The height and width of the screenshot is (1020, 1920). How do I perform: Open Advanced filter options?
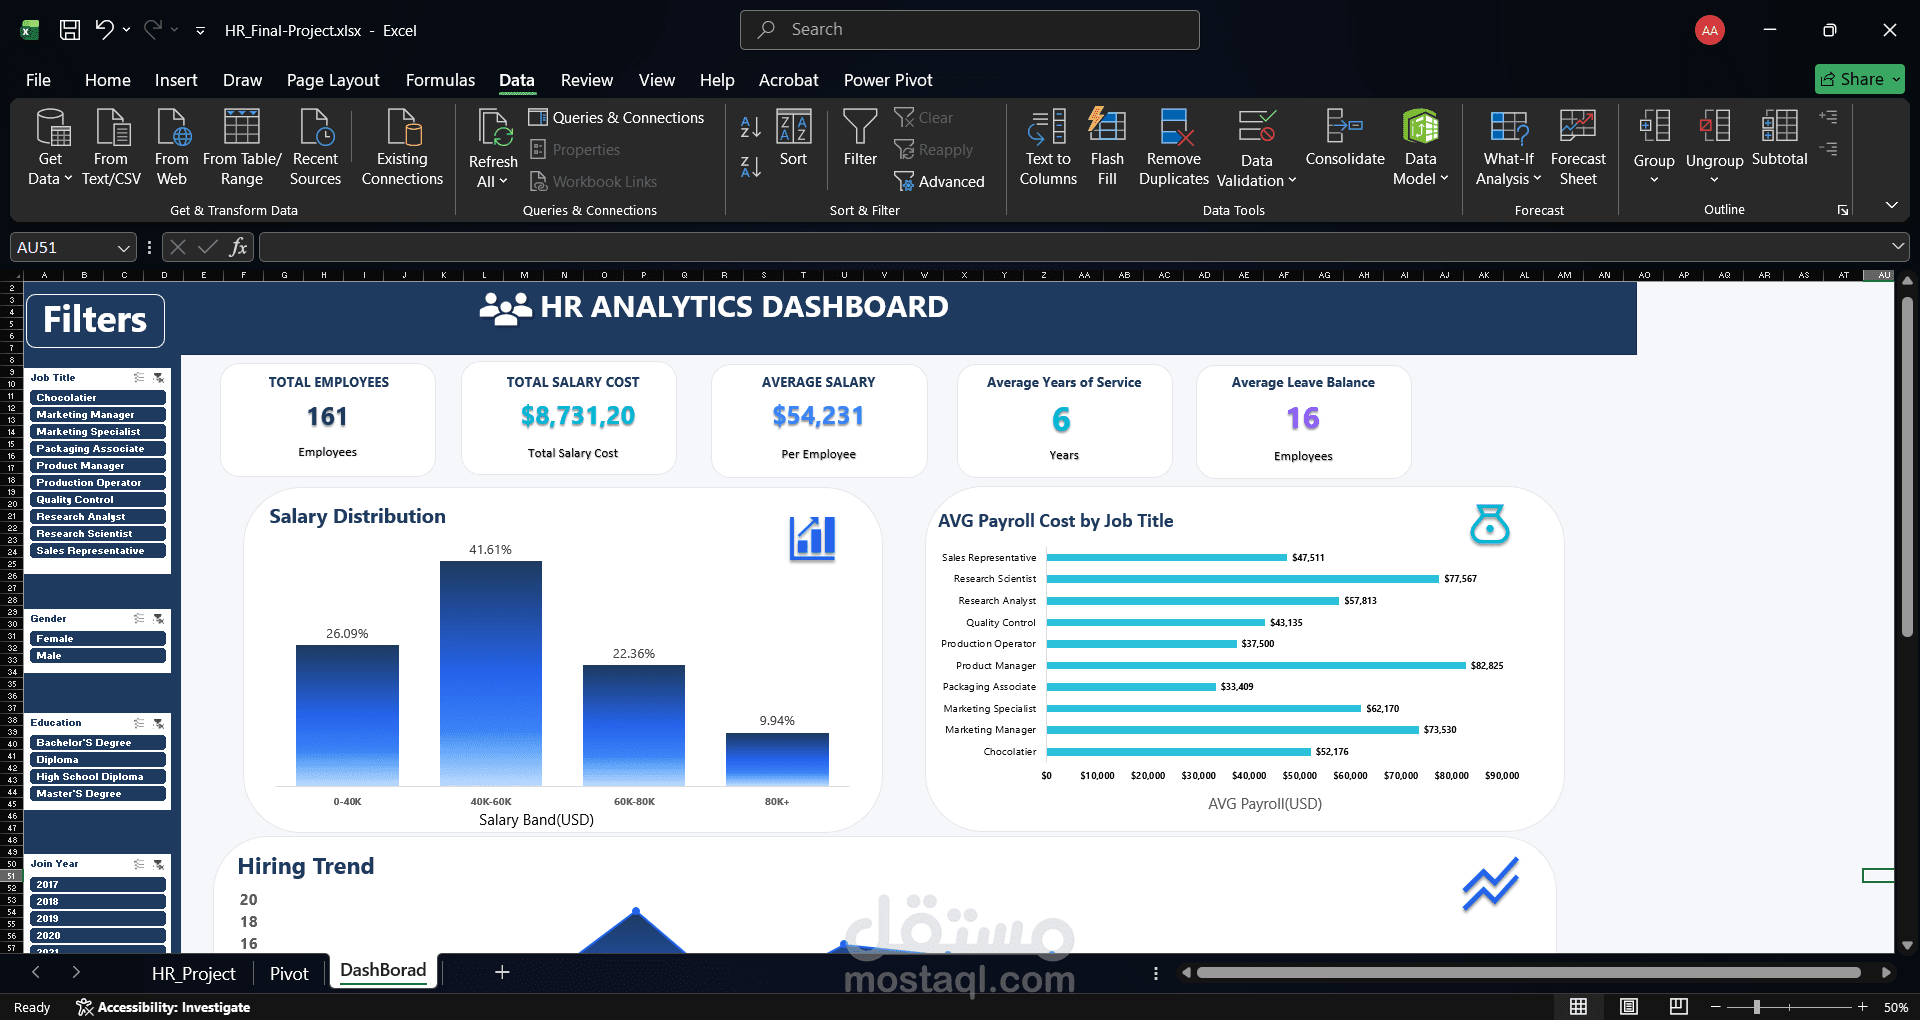(x=939, y=181)
